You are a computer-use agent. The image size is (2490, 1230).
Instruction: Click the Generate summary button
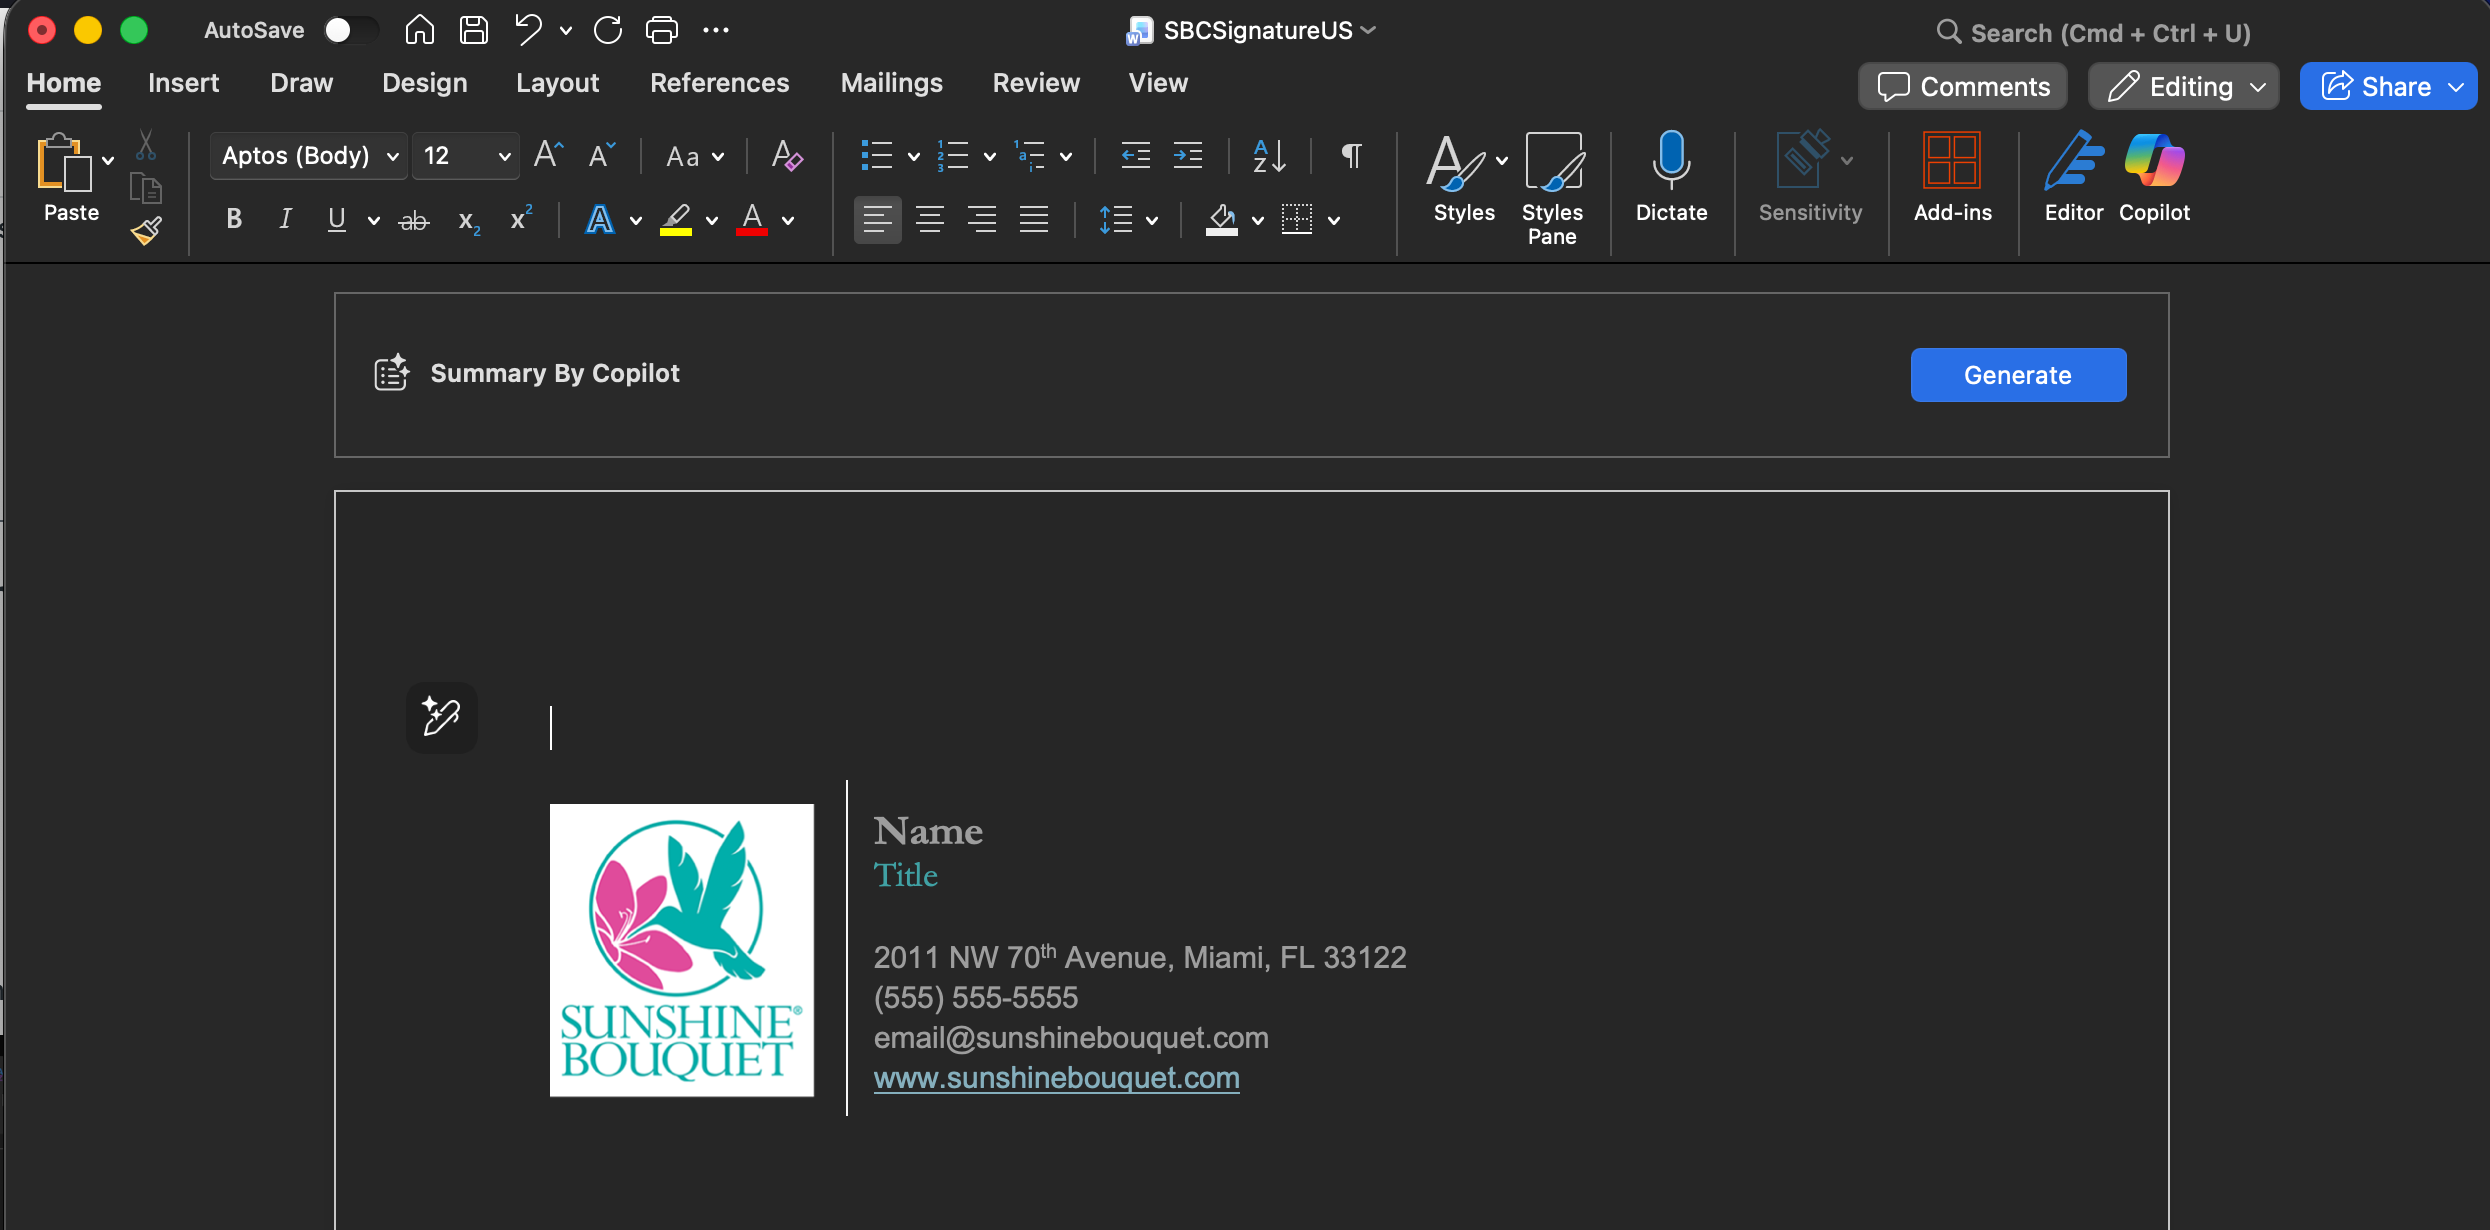2017,375
